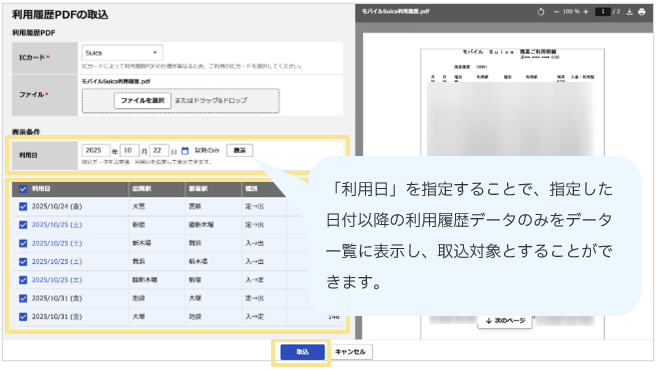Open the calendar picker for 利用日
The width and height of the screenshot is (658, 370).
185,151
